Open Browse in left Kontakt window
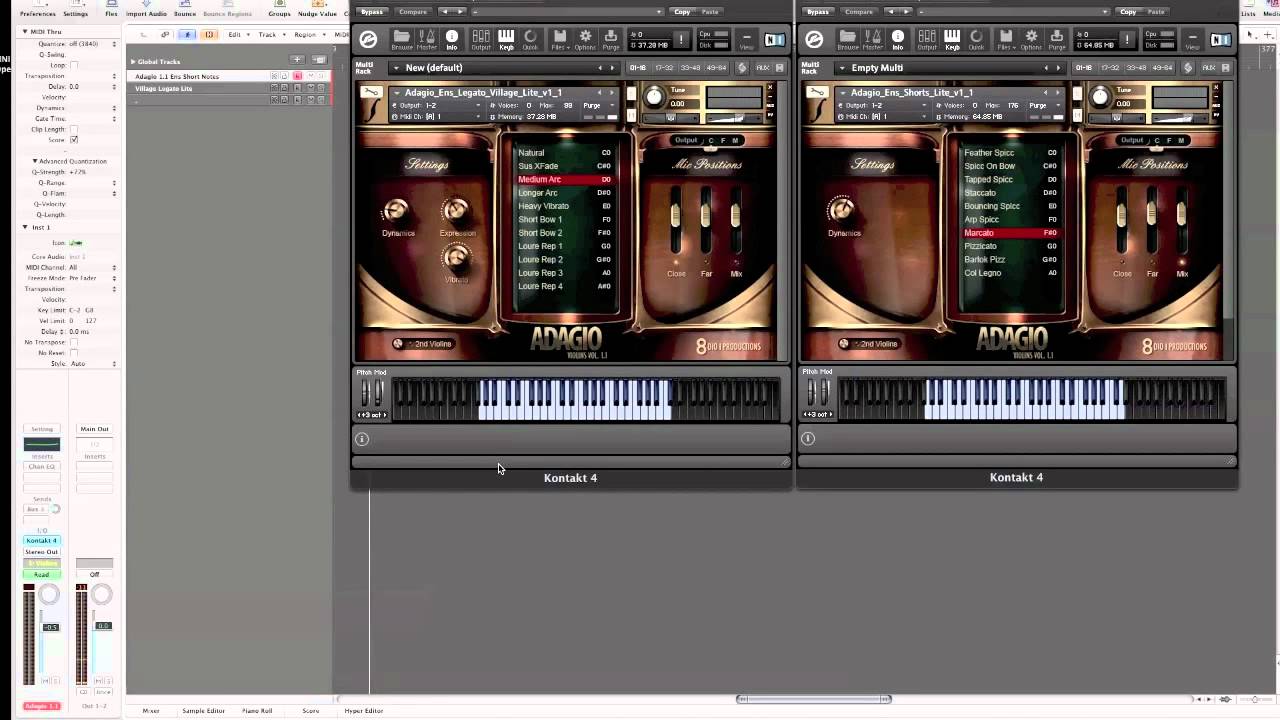This screenshot has height=720, width=1280. pyautogui.click(x=402, y=39)
